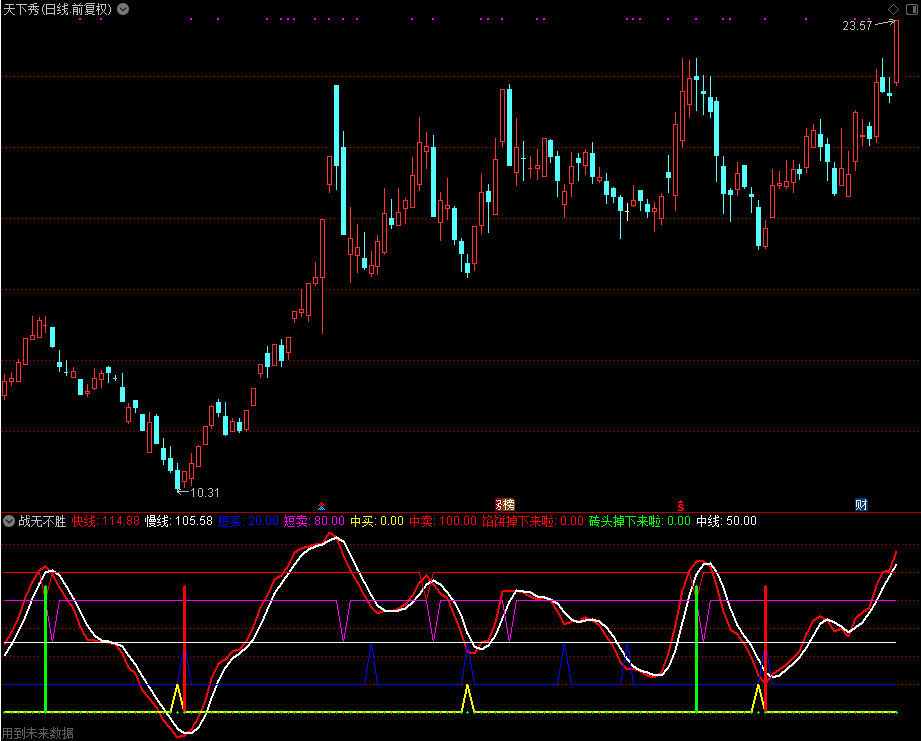The height and width of the screenshot is (741, 921).
Task: Click the 慢线 105.58 legend label
Action: click(x=179, y=521)
